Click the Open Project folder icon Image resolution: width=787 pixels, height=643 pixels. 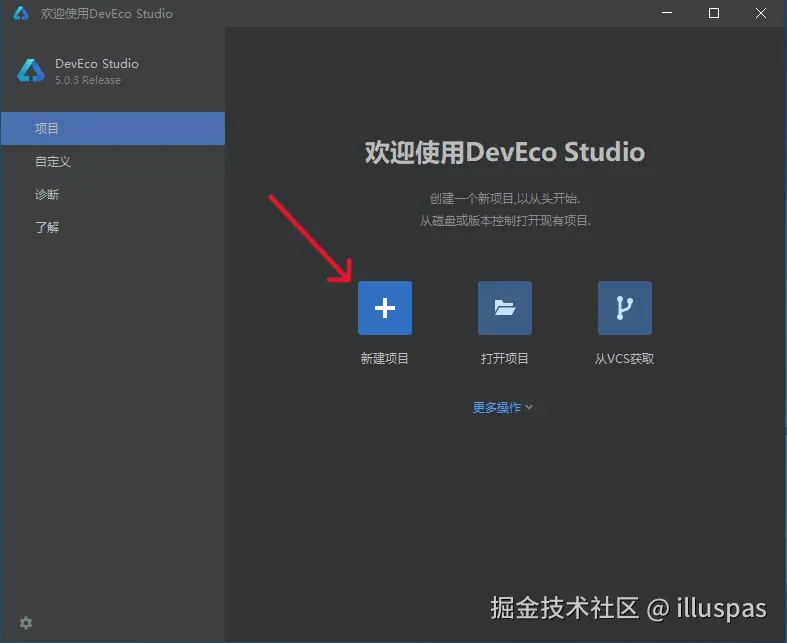[x=504, y=308]
